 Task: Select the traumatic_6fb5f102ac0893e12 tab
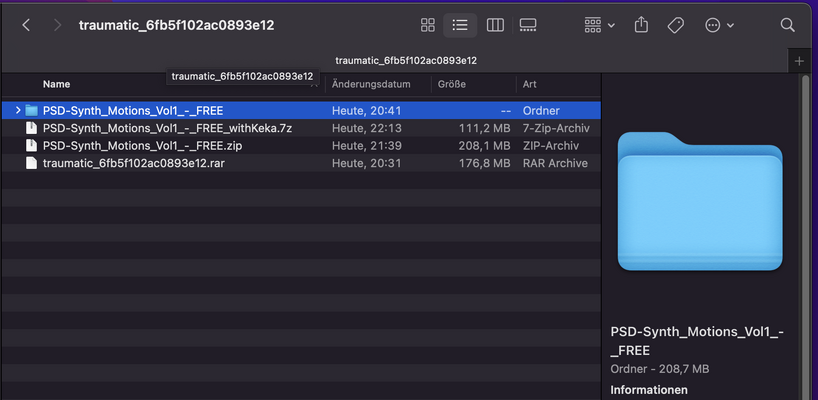405,60
